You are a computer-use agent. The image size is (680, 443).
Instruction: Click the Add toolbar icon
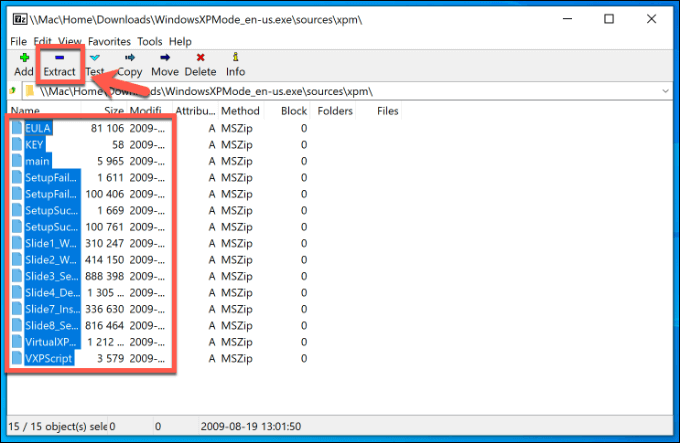tap(24, 57)
